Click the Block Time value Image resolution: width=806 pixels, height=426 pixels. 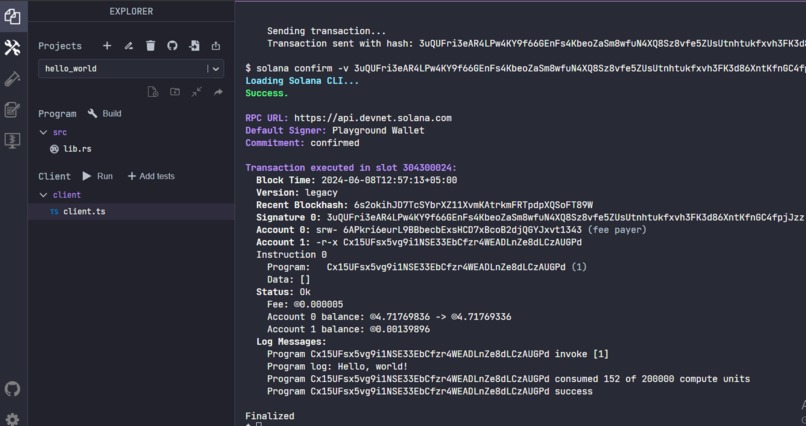point(389,180)
